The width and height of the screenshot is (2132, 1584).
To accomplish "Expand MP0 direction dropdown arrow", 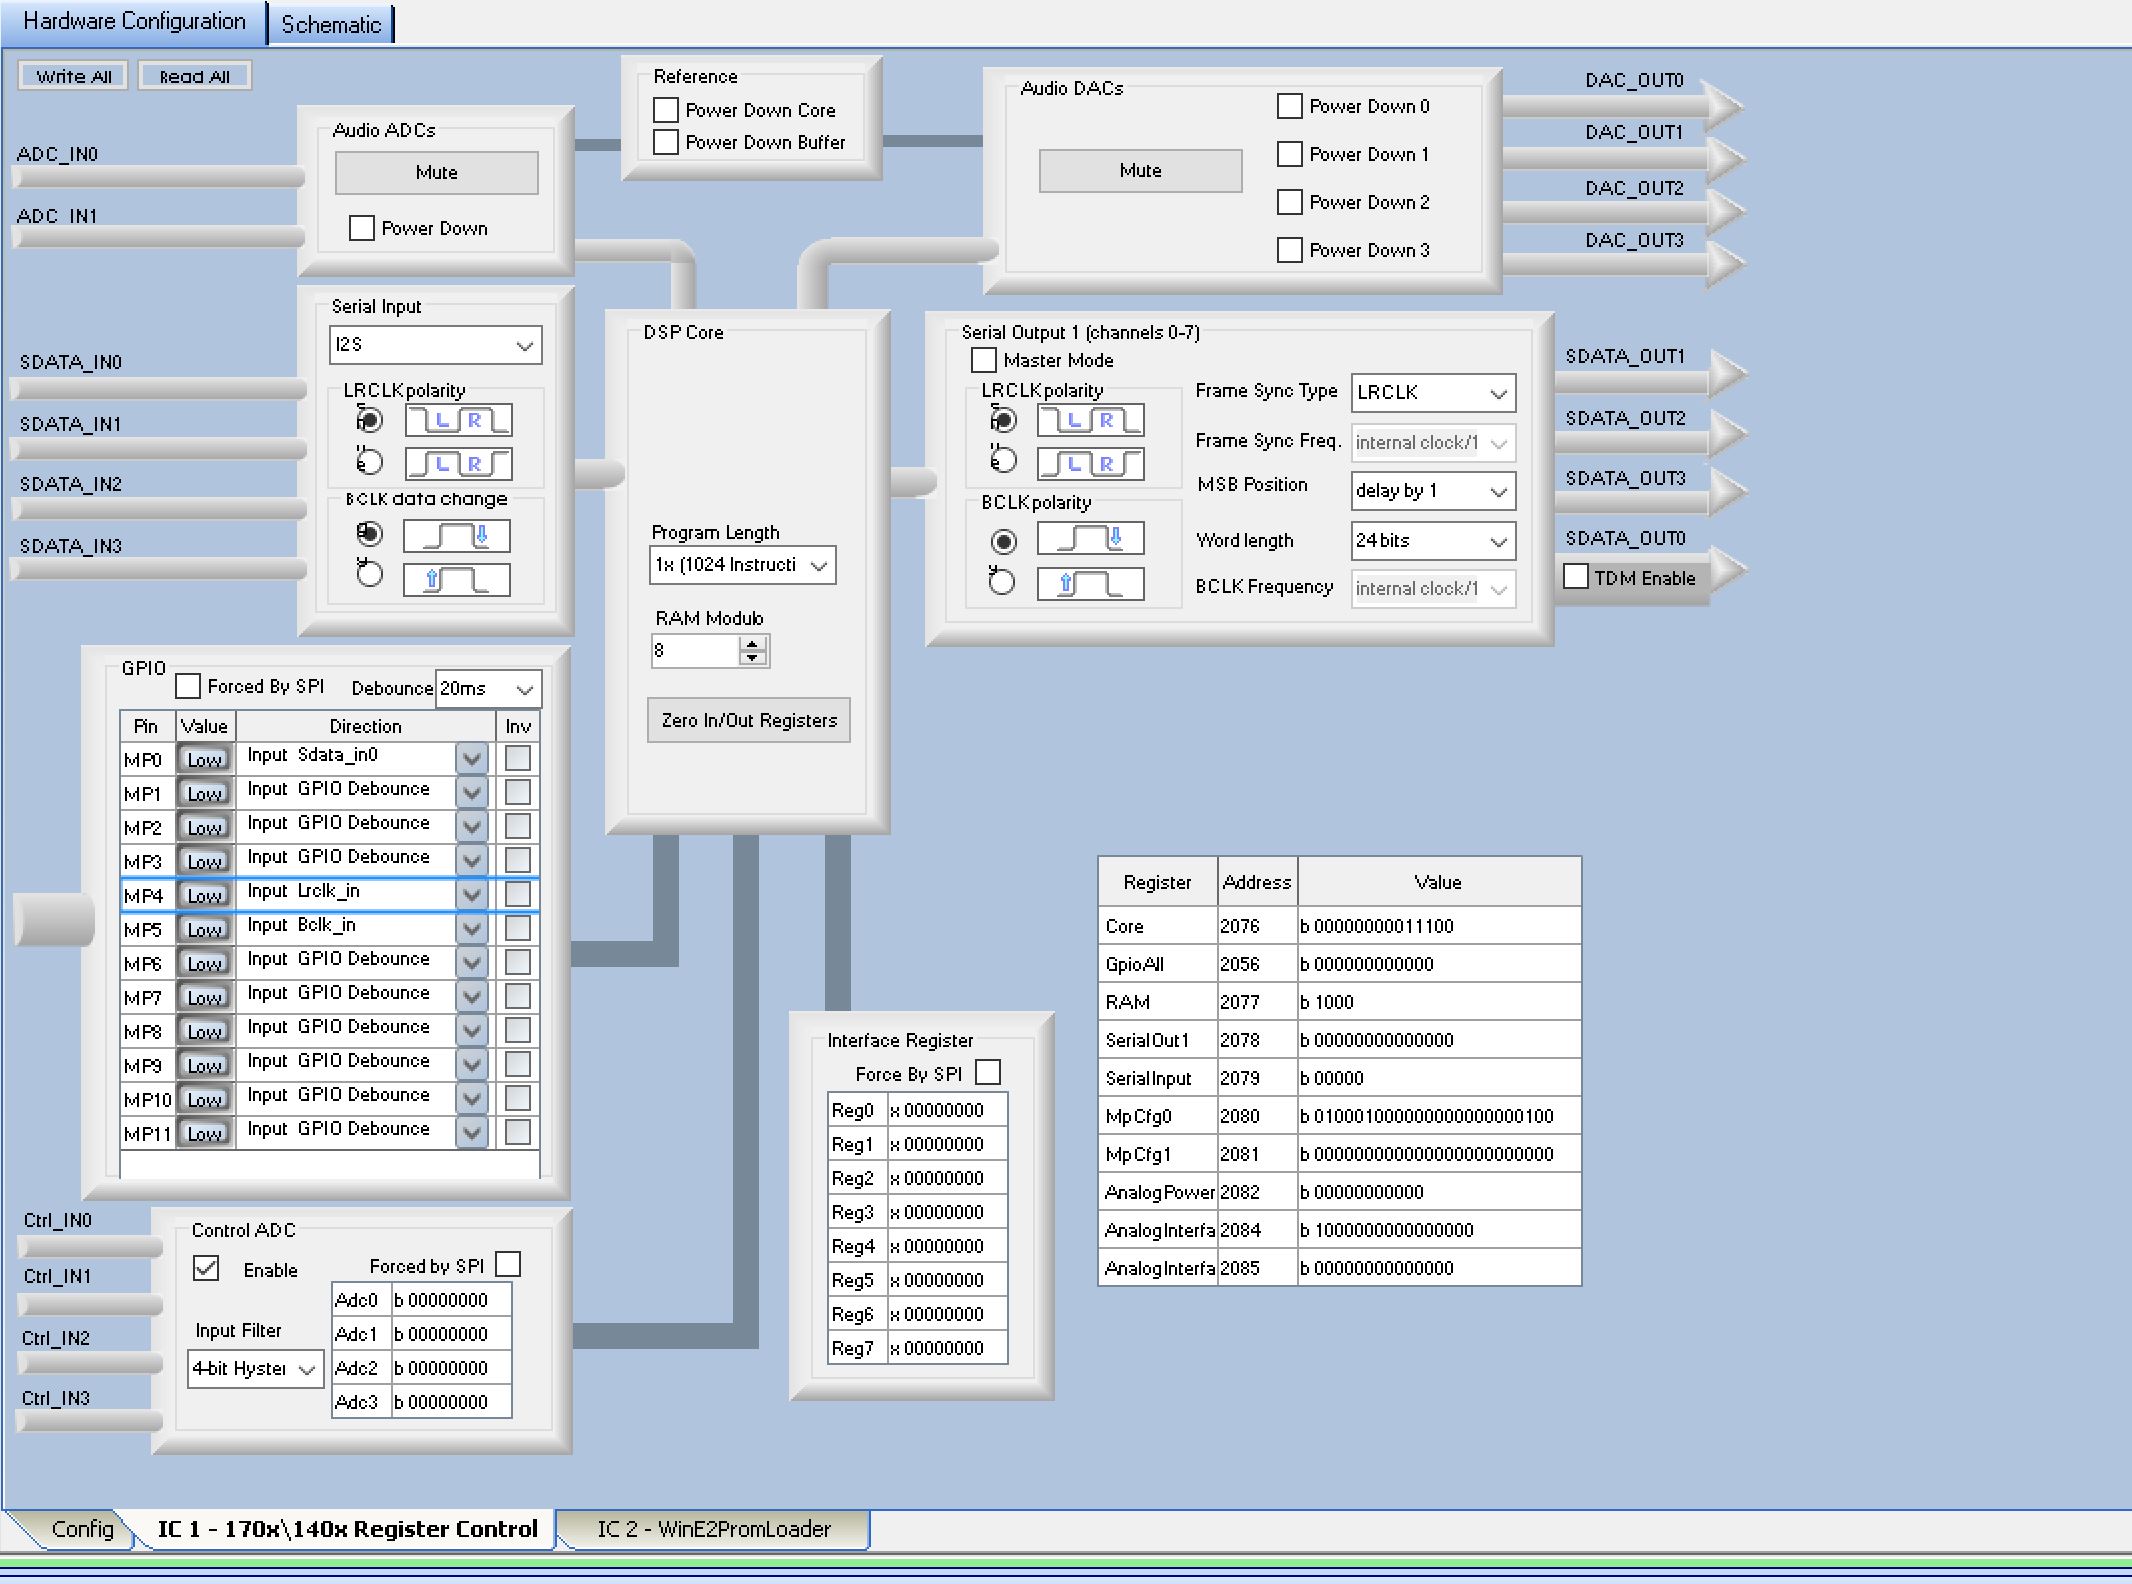I will pos(472,759).
